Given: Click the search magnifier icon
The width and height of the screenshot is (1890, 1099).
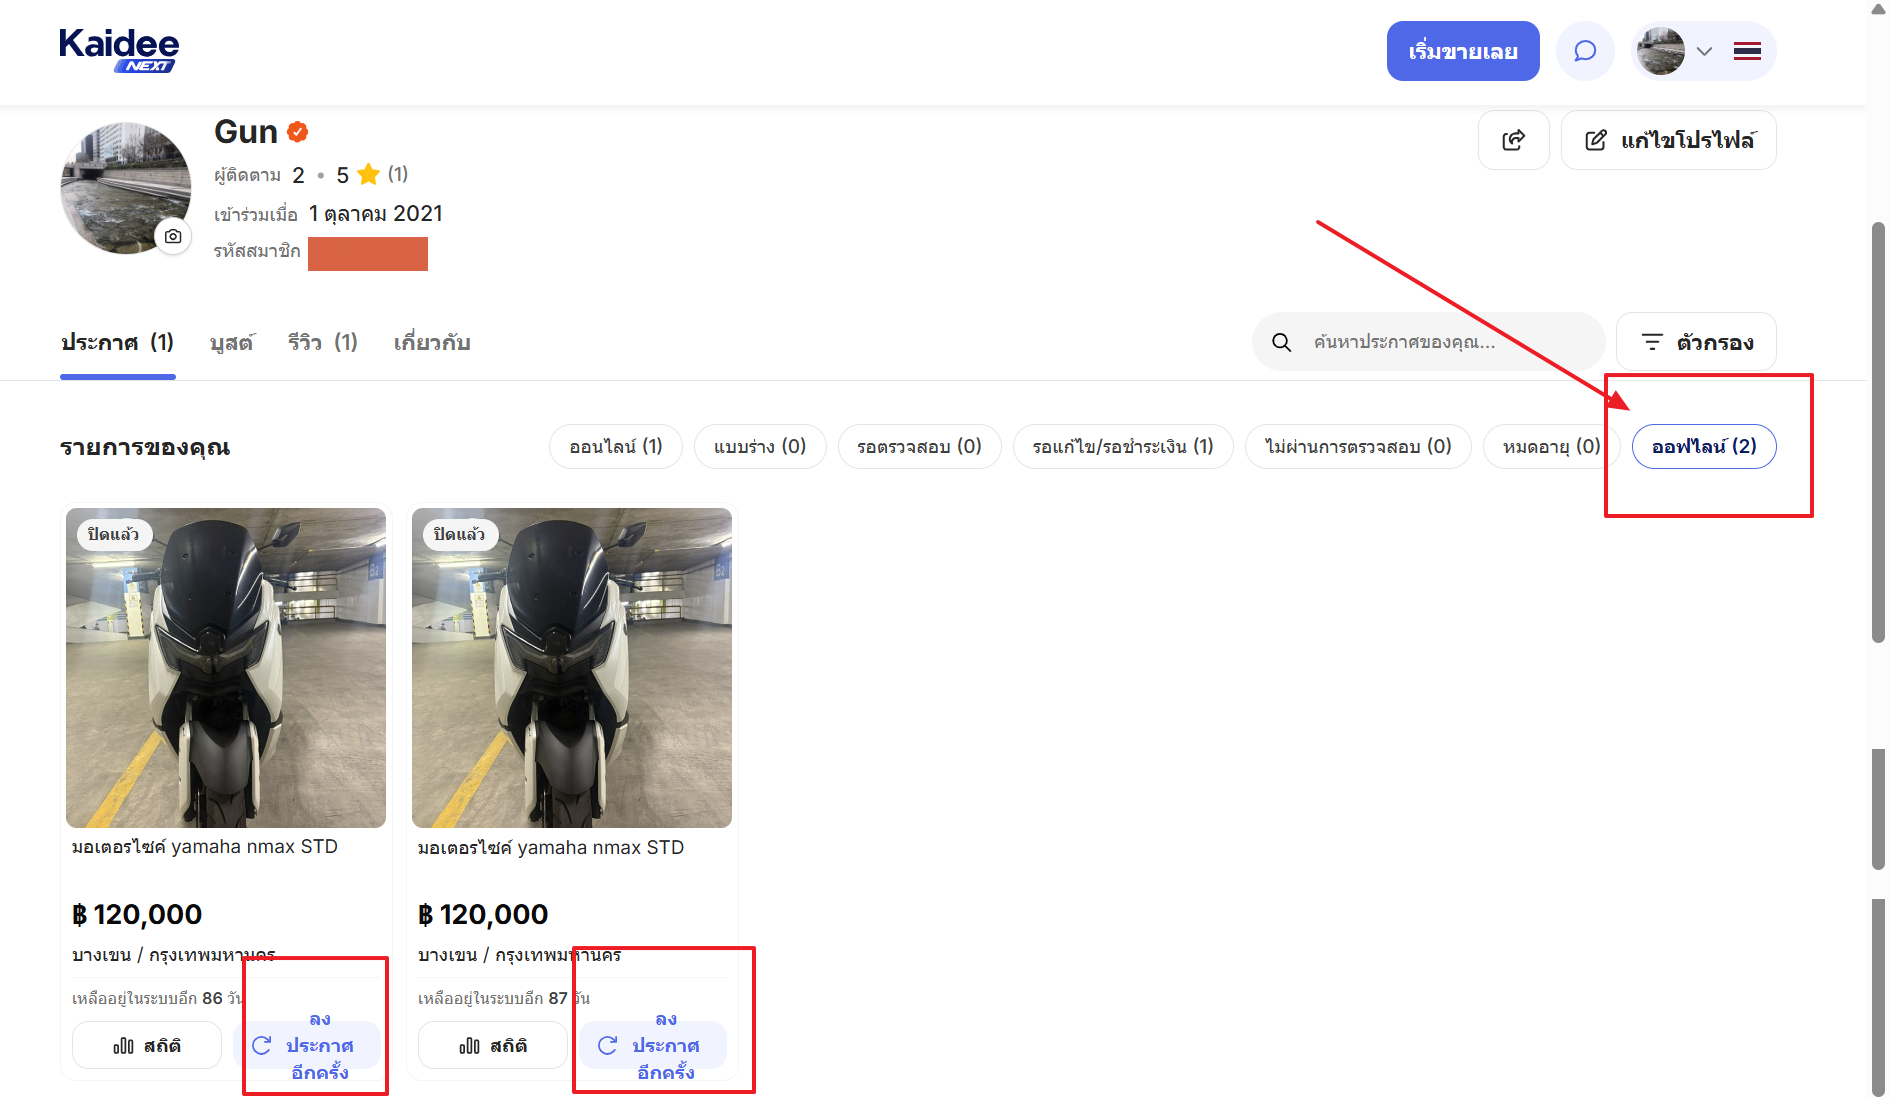Looking at the screenshot, I should [1281, 342].
